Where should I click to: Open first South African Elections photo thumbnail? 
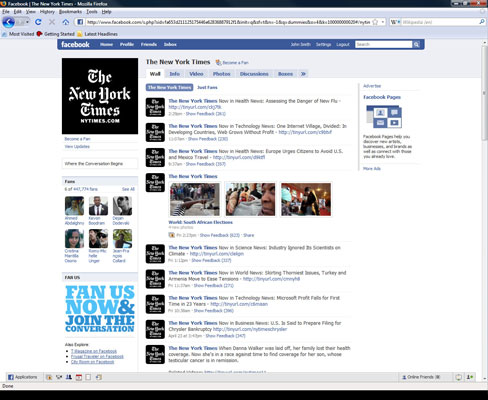point(195,199)
